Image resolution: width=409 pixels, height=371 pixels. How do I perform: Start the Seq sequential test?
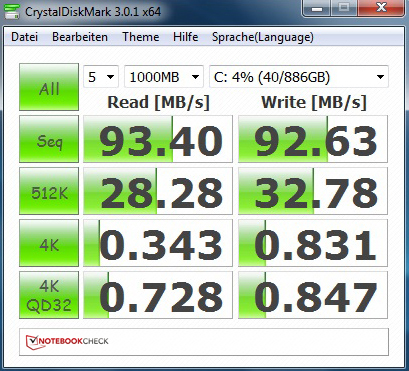[49, 139]
